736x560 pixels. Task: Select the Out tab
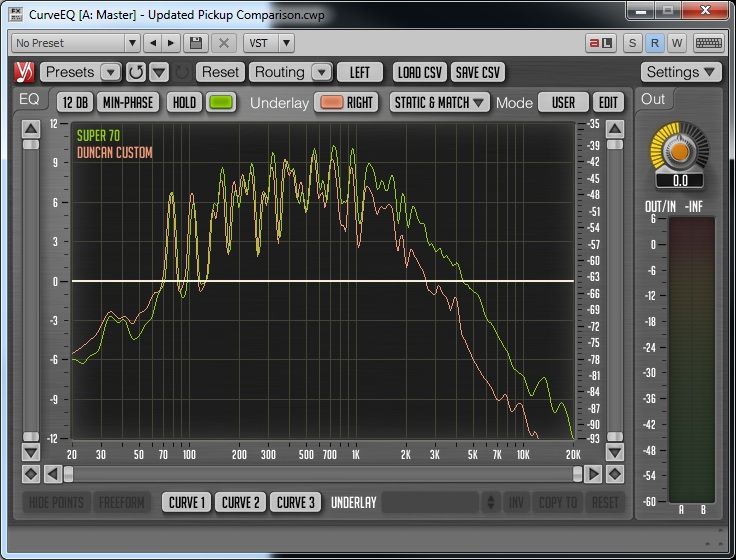(653, 100)
